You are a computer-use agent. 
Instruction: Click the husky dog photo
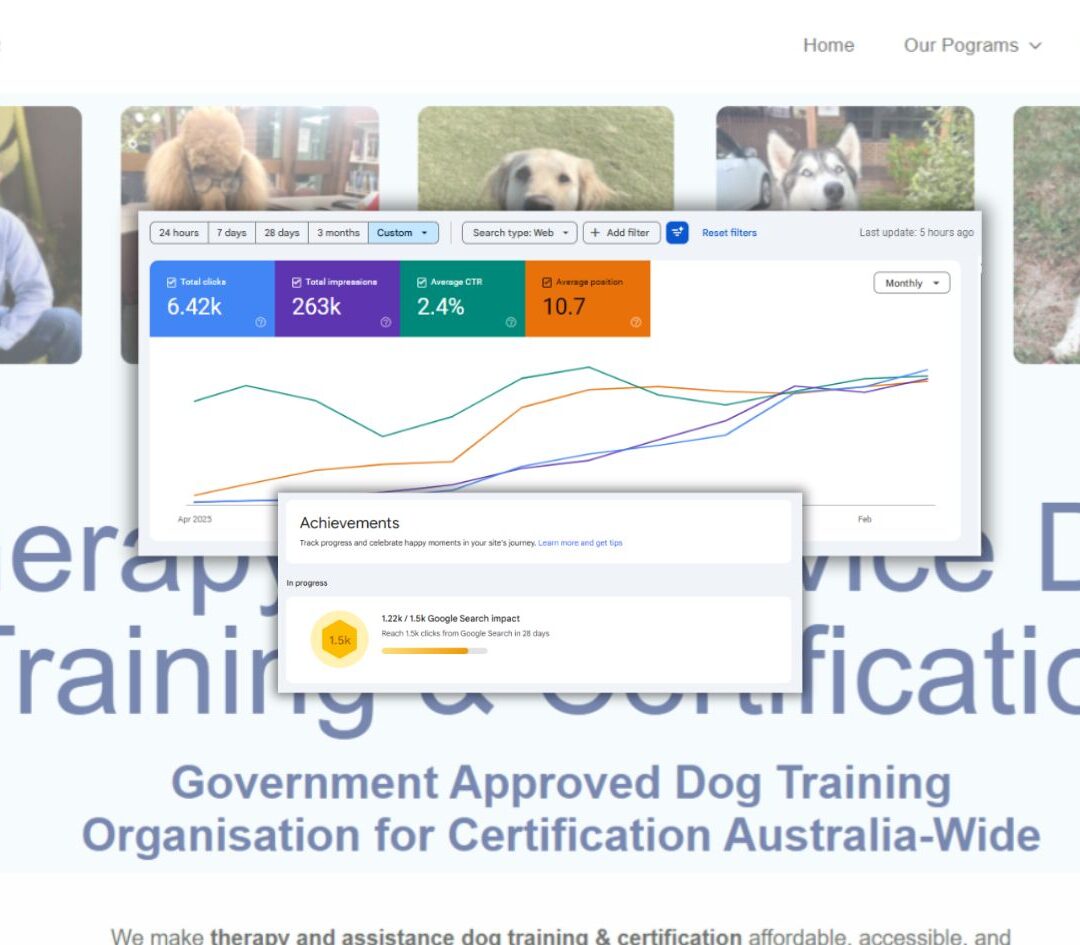point(845,158)
